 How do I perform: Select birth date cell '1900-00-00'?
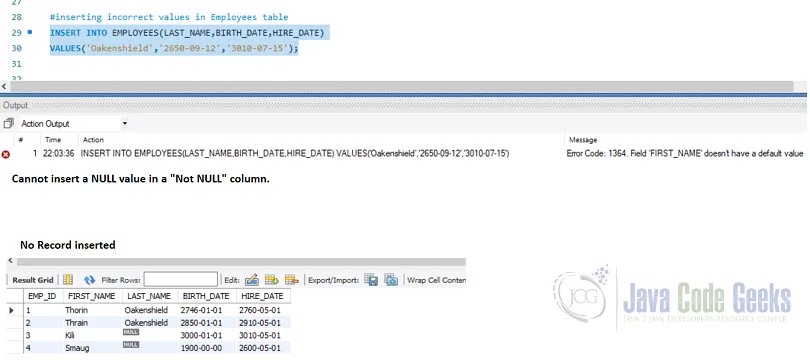207,348
